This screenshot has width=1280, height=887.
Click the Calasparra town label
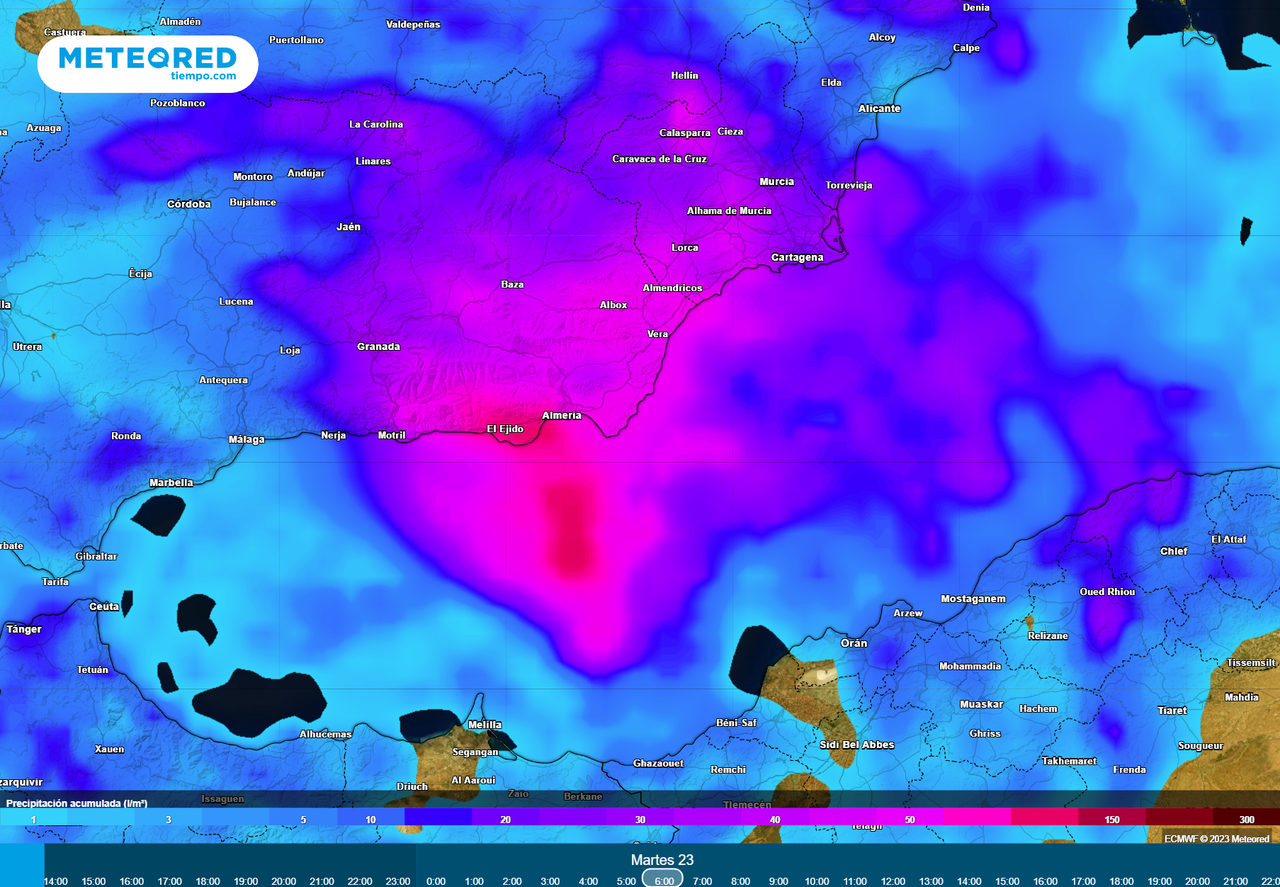point(685,133)
